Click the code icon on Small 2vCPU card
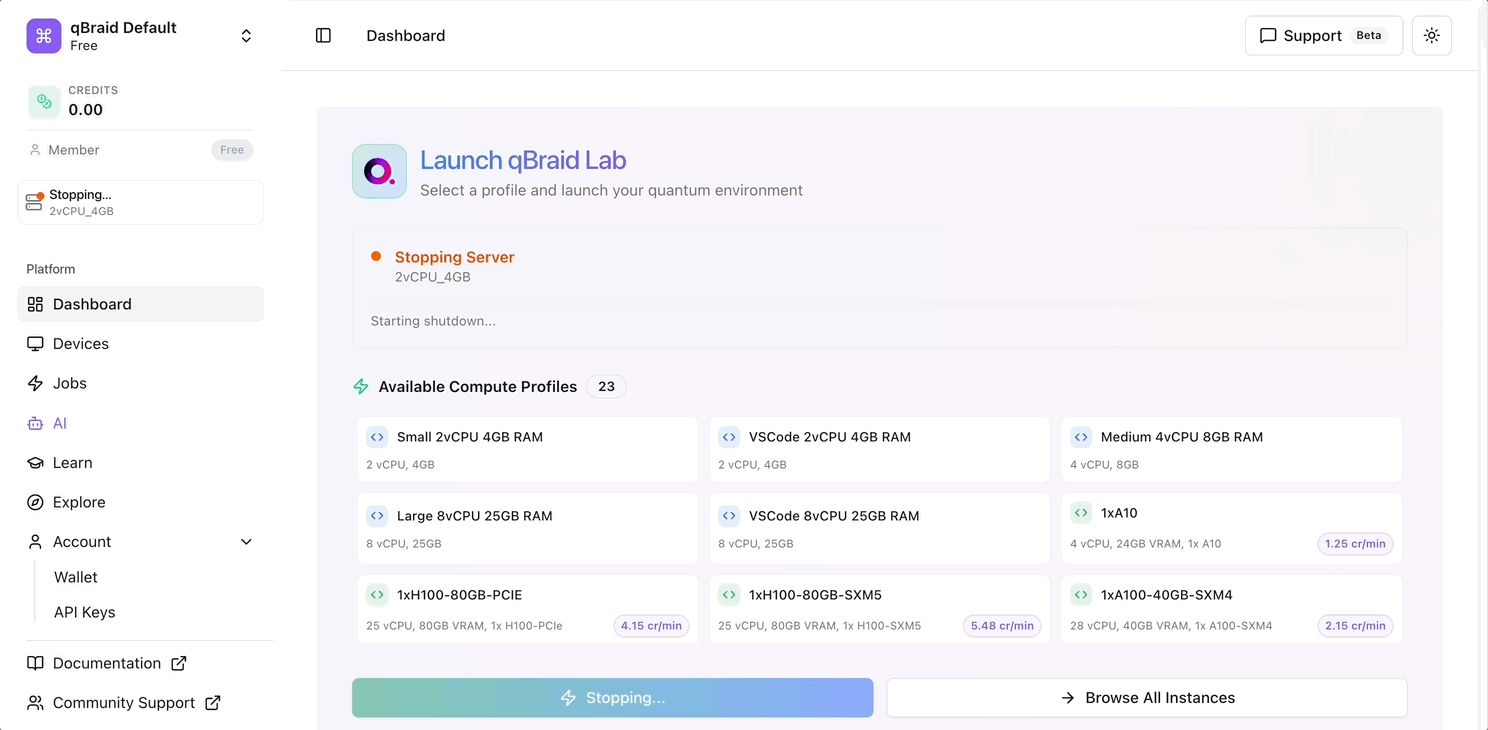The width and height of the screenshot is (1488, 730). click(377, 437)
